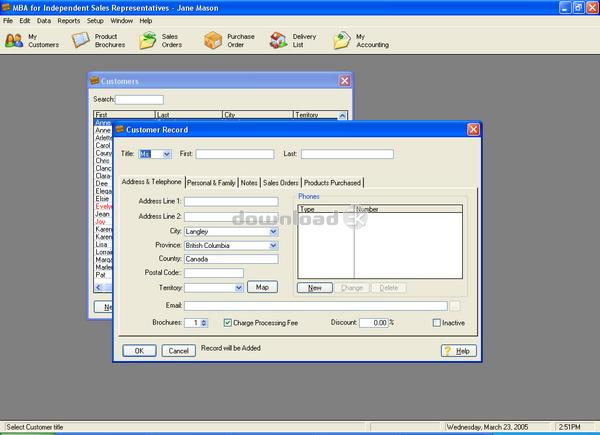
Task: Switch to Products Purchased tab
Action: tap(332, 183)
